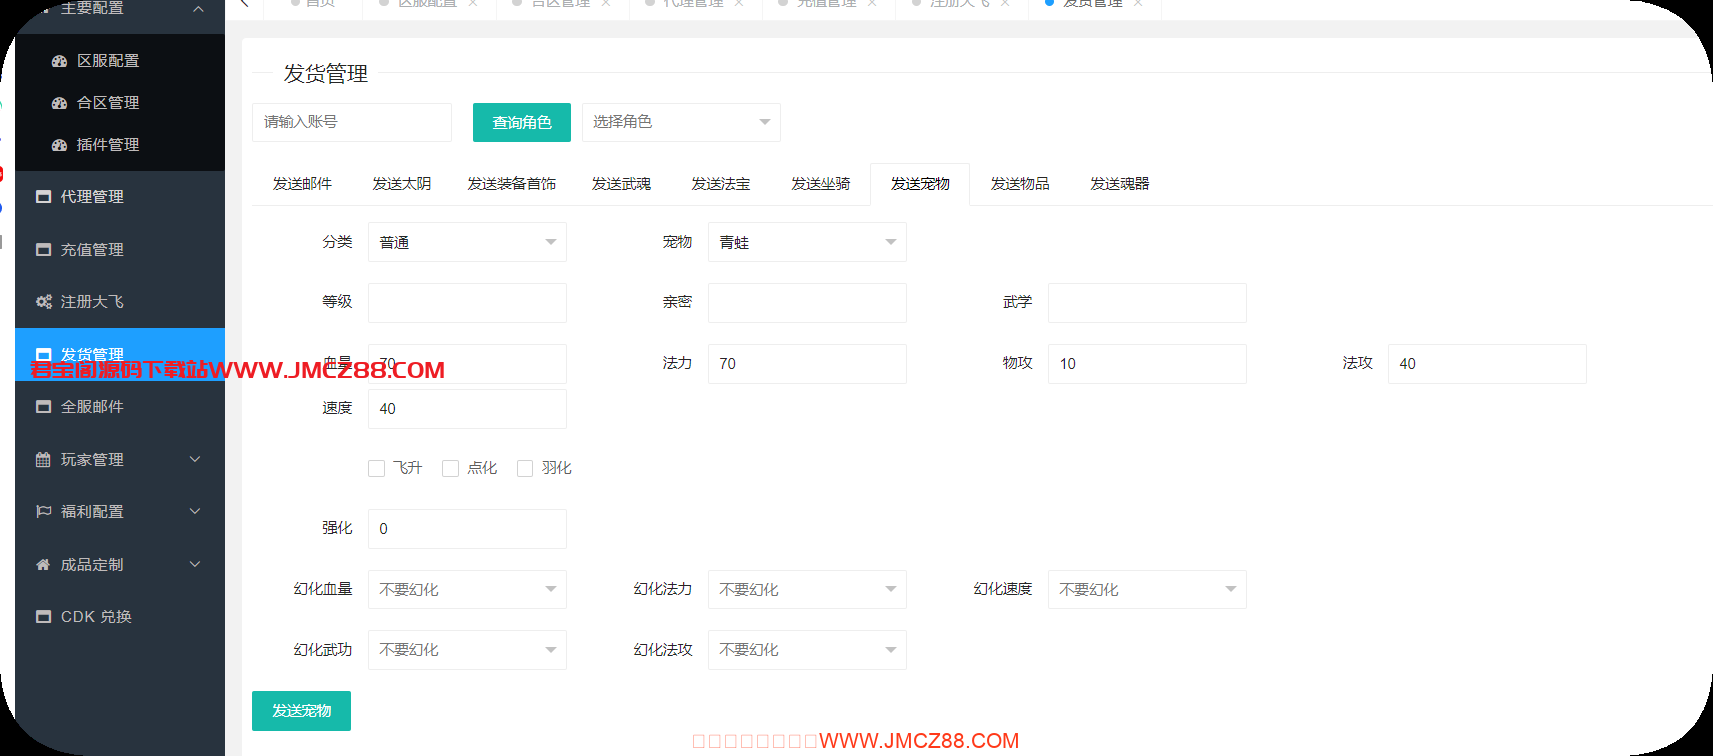
Task: Open the 幻化血量 dropdown
Action: 467,590
